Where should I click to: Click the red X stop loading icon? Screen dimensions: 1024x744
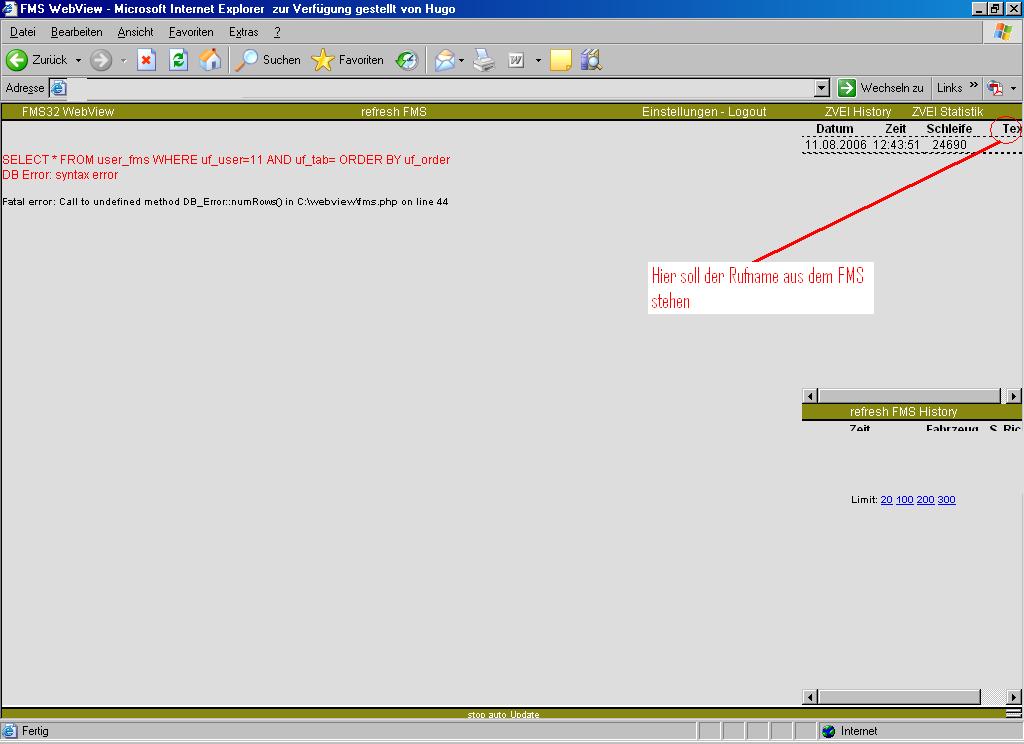click(x=146, y=60)
